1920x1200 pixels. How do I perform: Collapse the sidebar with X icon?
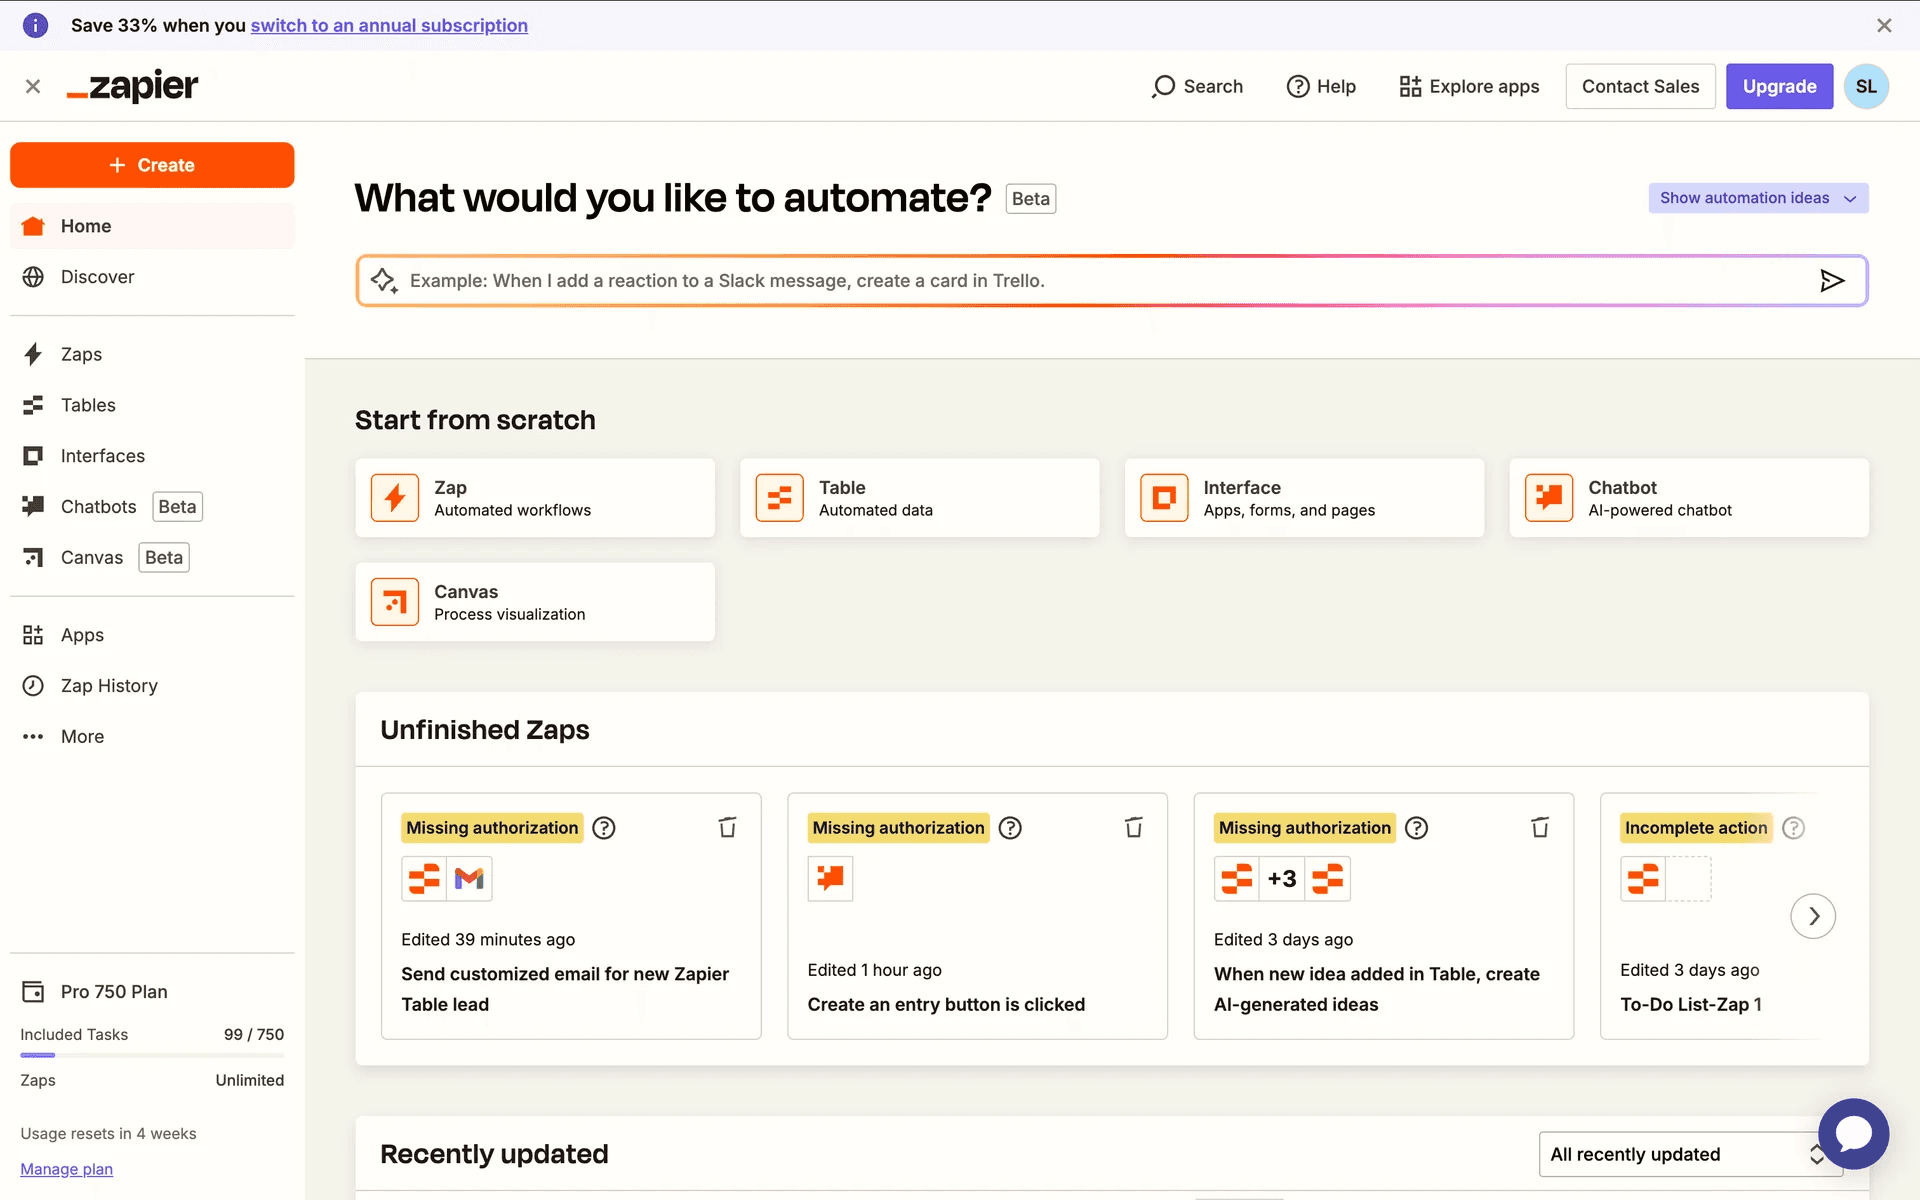click(x=33, y=87)
